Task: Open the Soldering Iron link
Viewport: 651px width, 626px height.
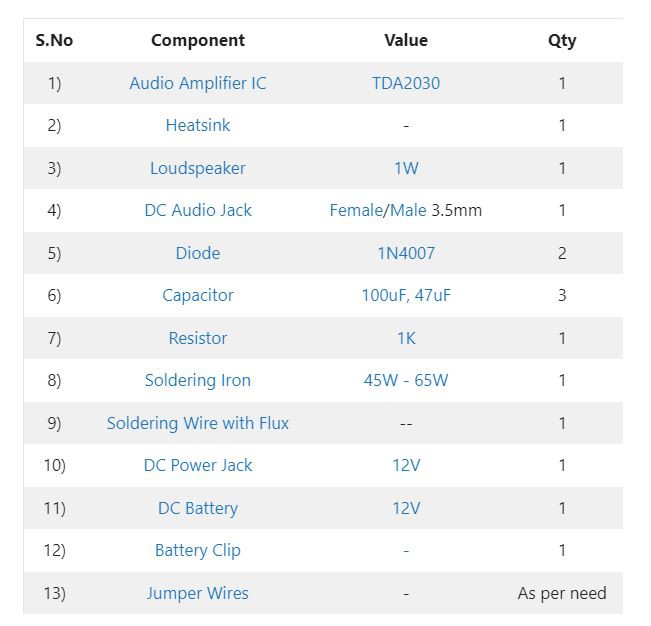Action: point(198,381)
